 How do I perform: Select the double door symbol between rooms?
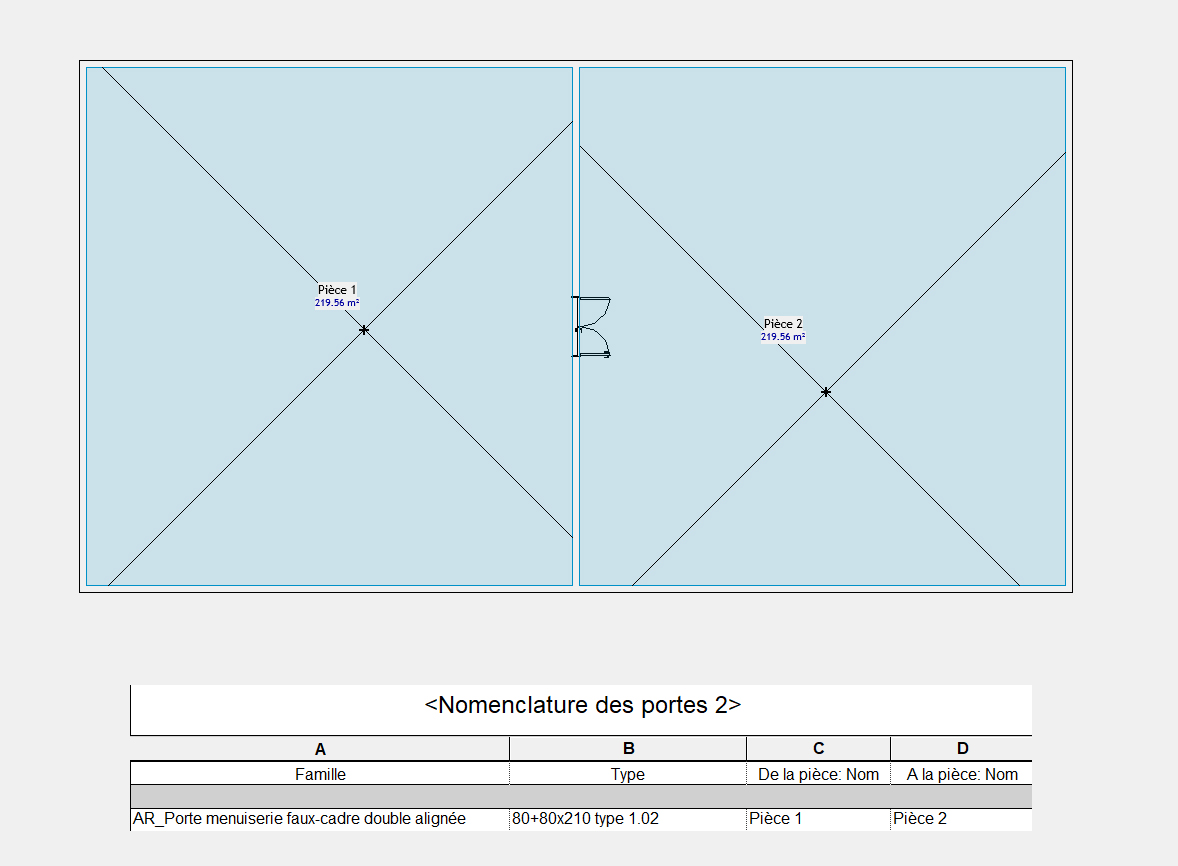tap(592, 327)
